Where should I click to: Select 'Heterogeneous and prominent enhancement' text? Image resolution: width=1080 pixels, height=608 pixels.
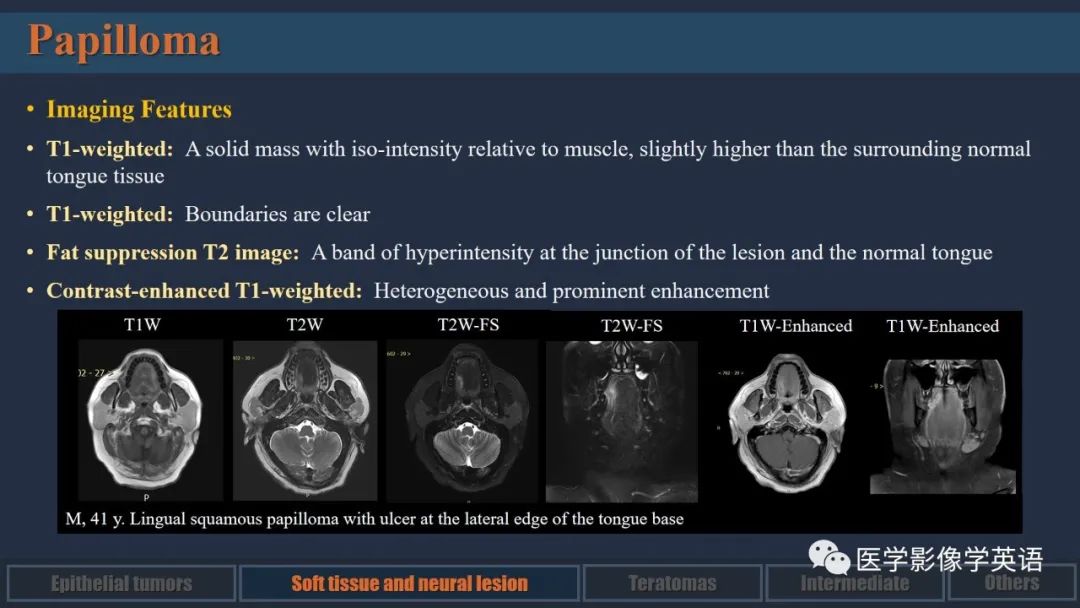tap(572, 291)
